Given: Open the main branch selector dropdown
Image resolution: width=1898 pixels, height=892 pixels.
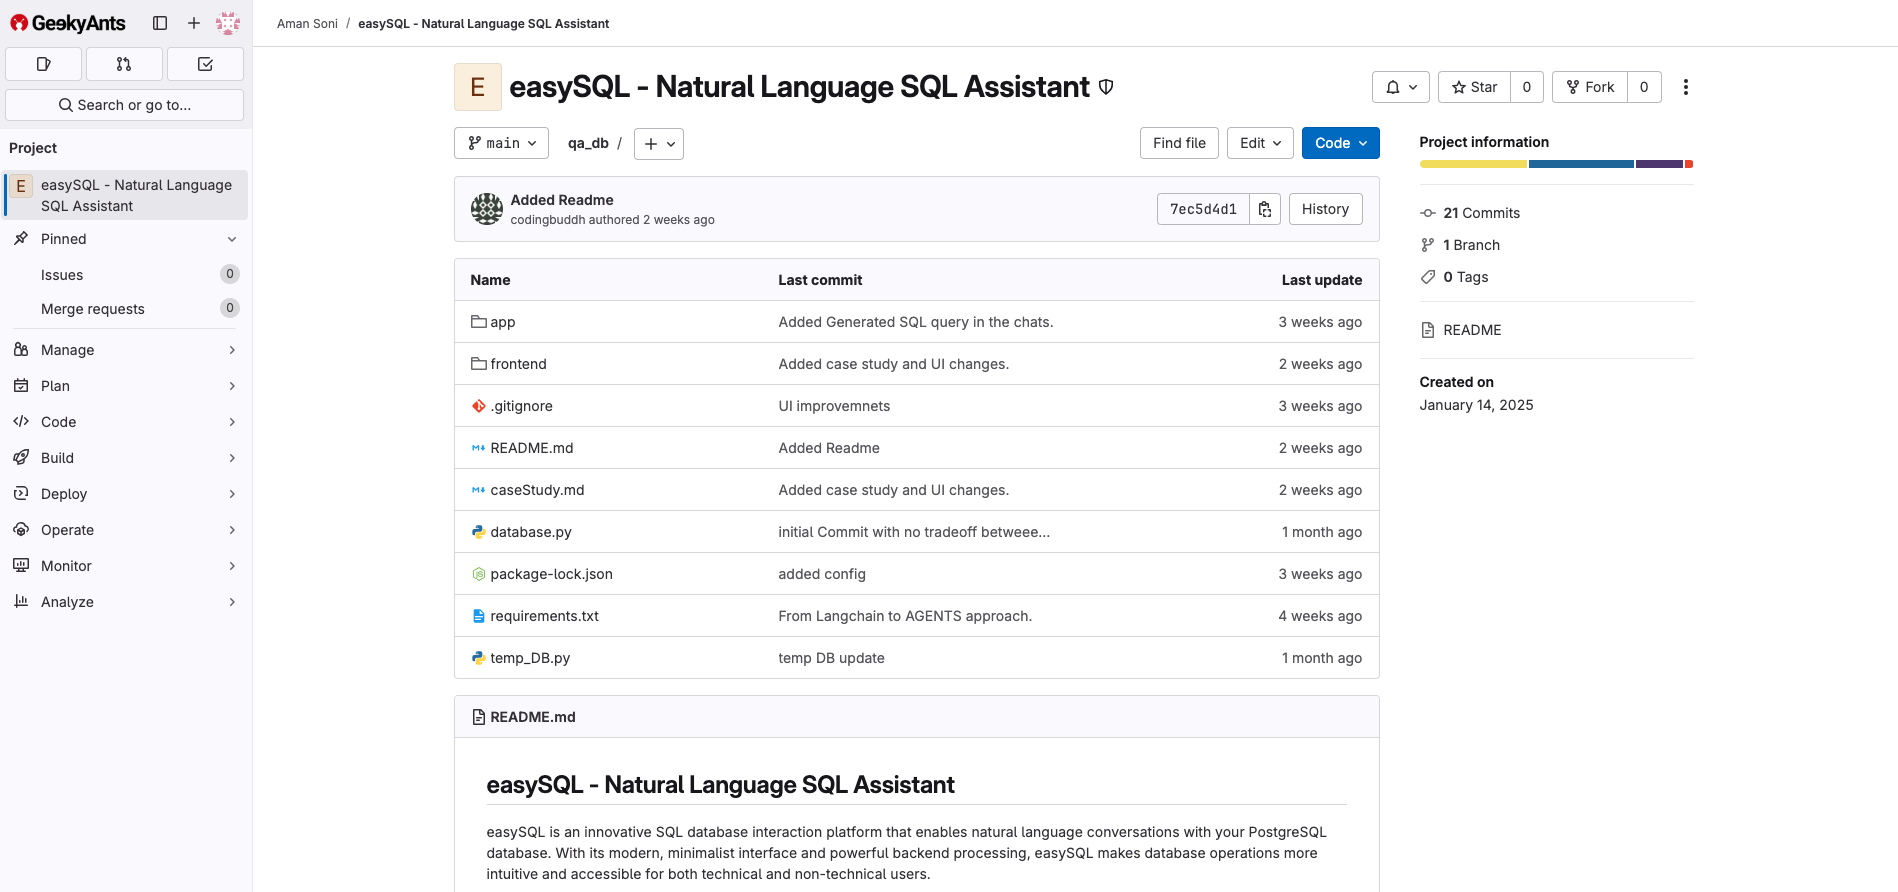Looking at the screenshot, I should click(501, 143).
